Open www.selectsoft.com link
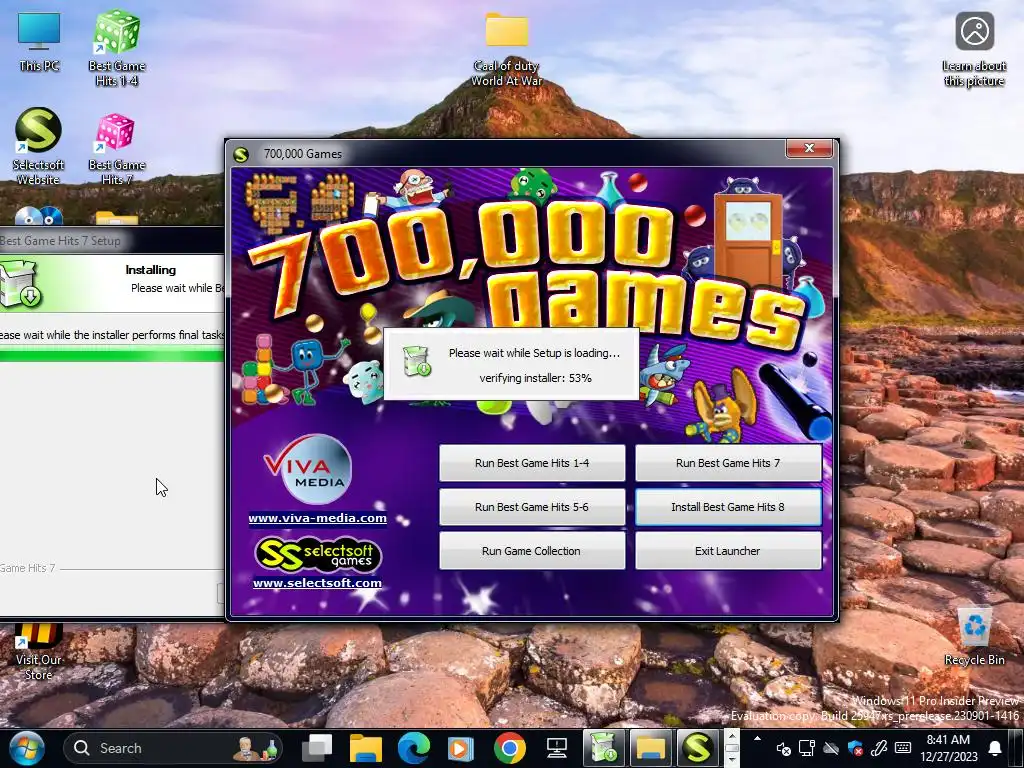The height and width of the screenshot is (768, 1024). pyautogui.click(x=317, y=583)
